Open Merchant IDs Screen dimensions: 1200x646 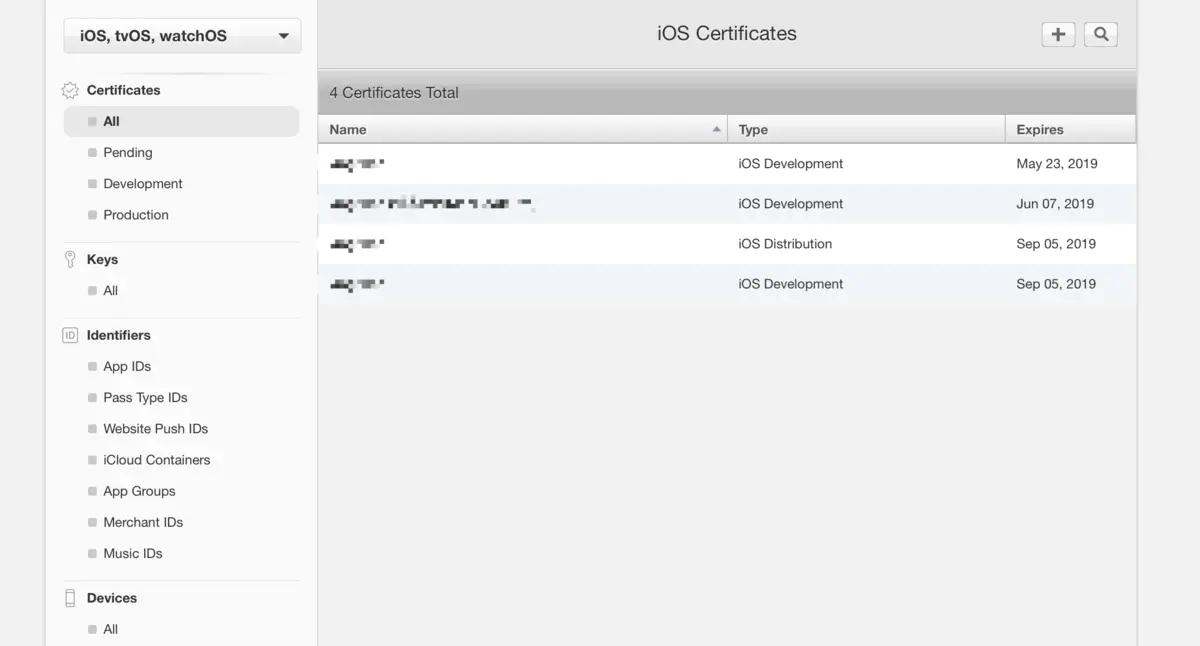click(x=143, y=522)
